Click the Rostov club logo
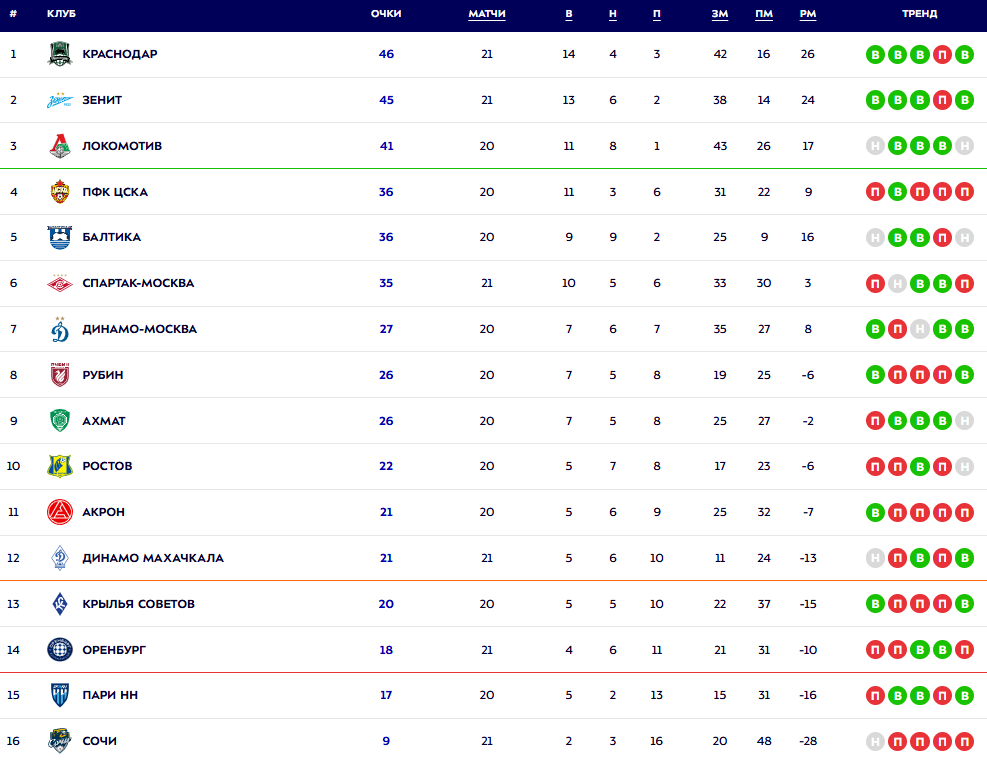 pyautogui.click(x=60, y=466)
